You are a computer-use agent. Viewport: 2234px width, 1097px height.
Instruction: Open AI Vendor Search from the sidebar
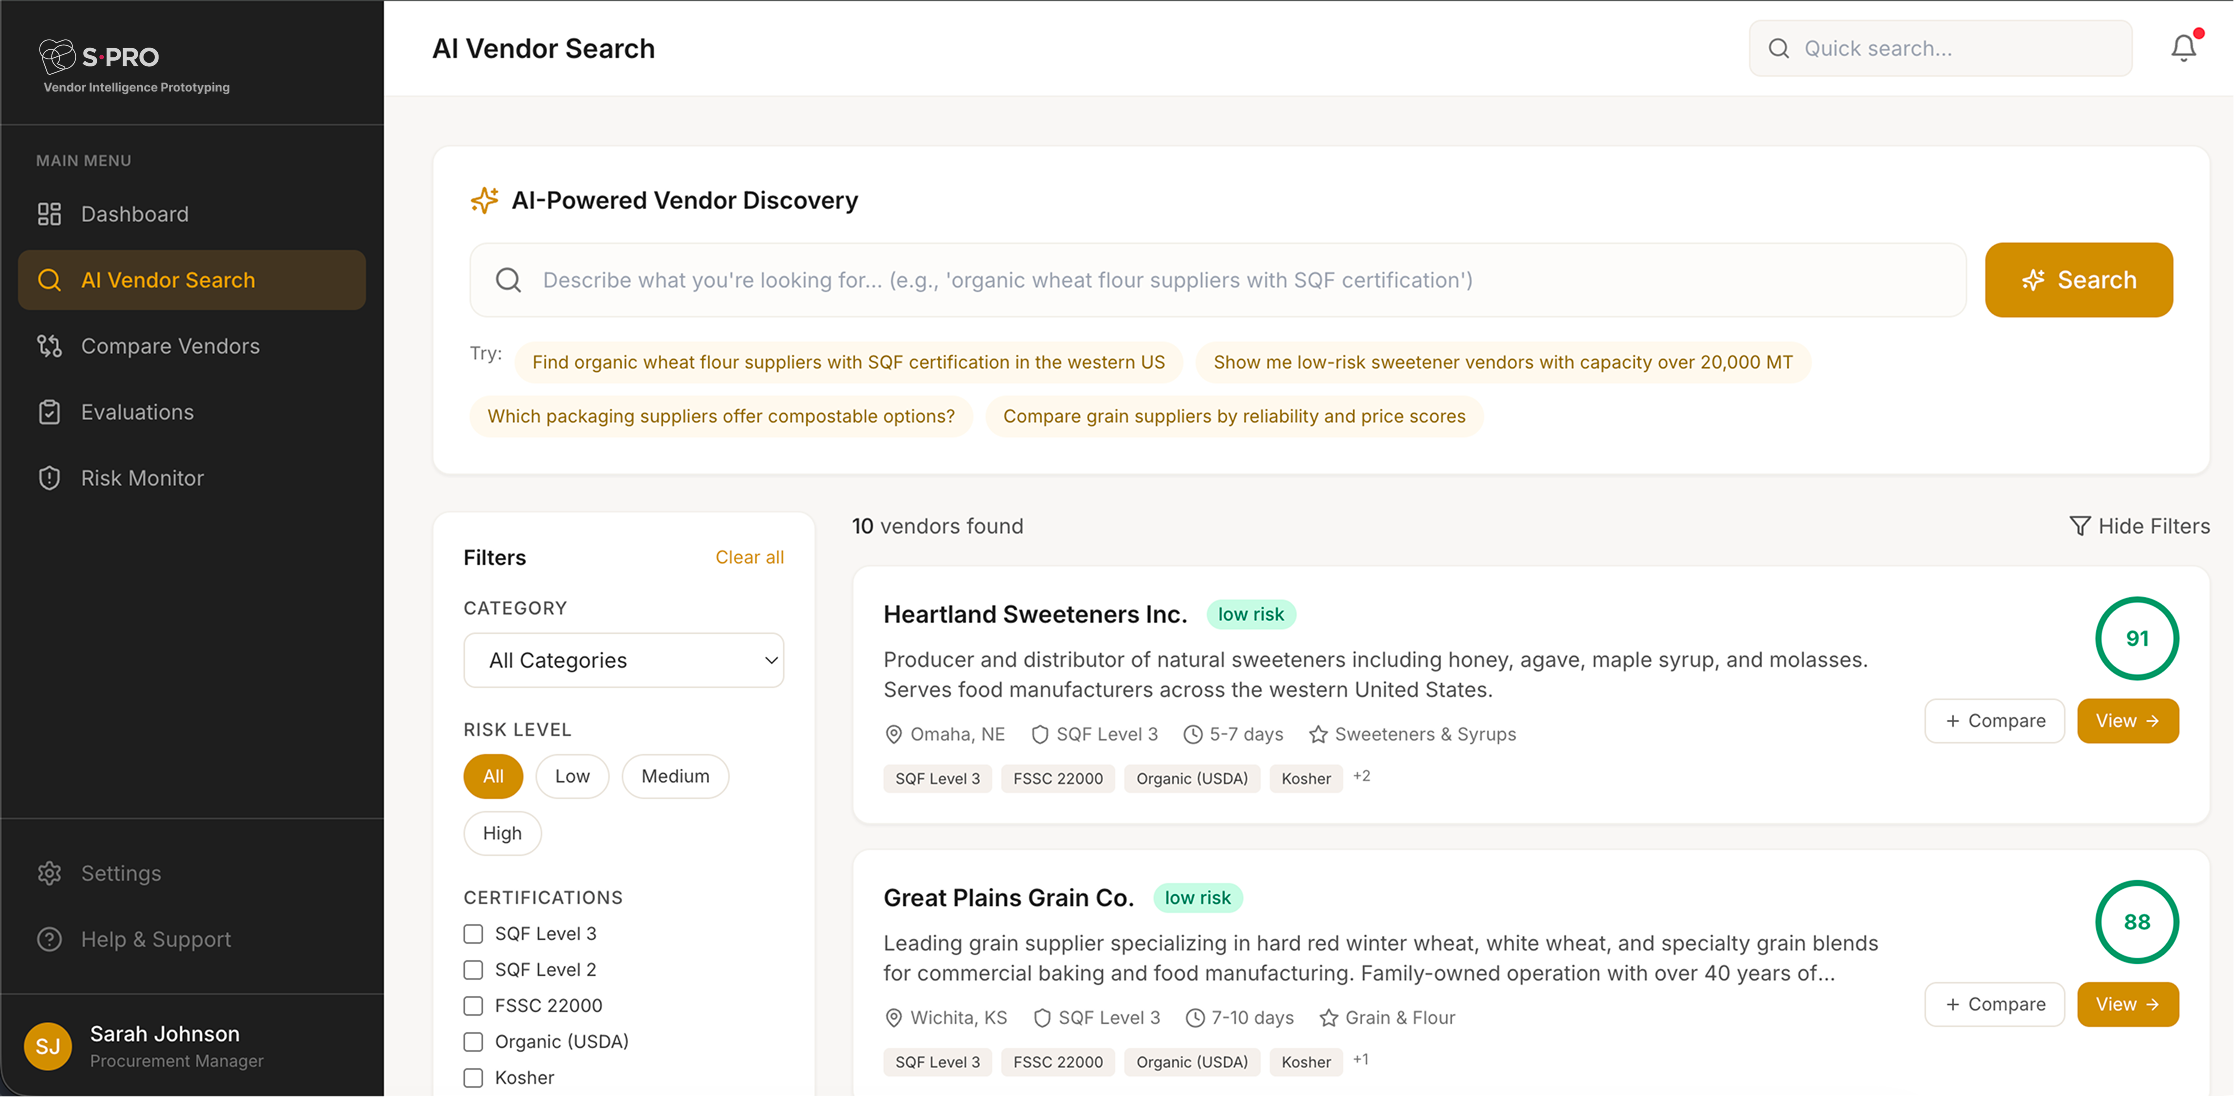point(168,279)
